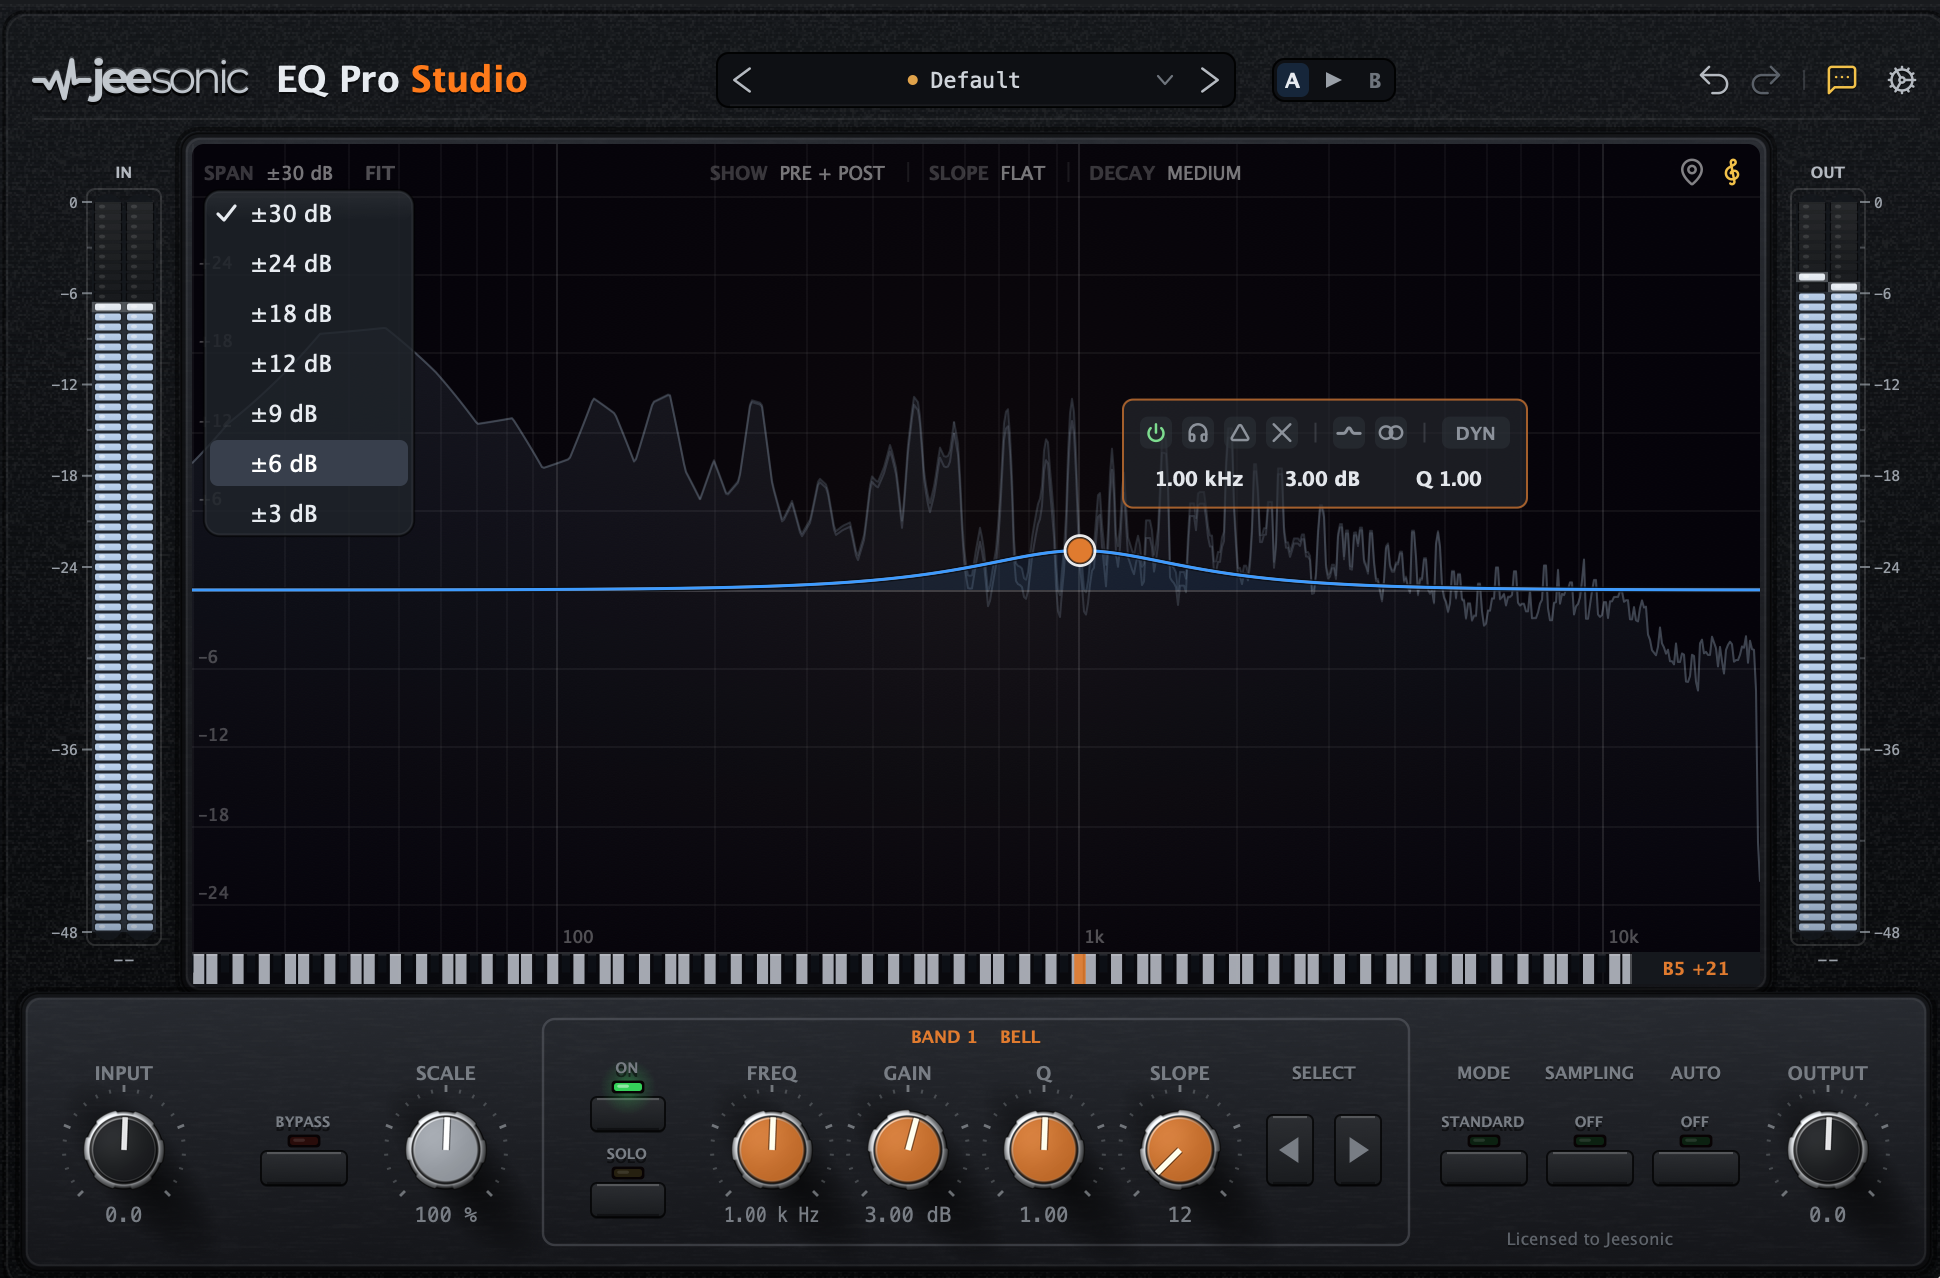Click the FIT button

(379, 173)
